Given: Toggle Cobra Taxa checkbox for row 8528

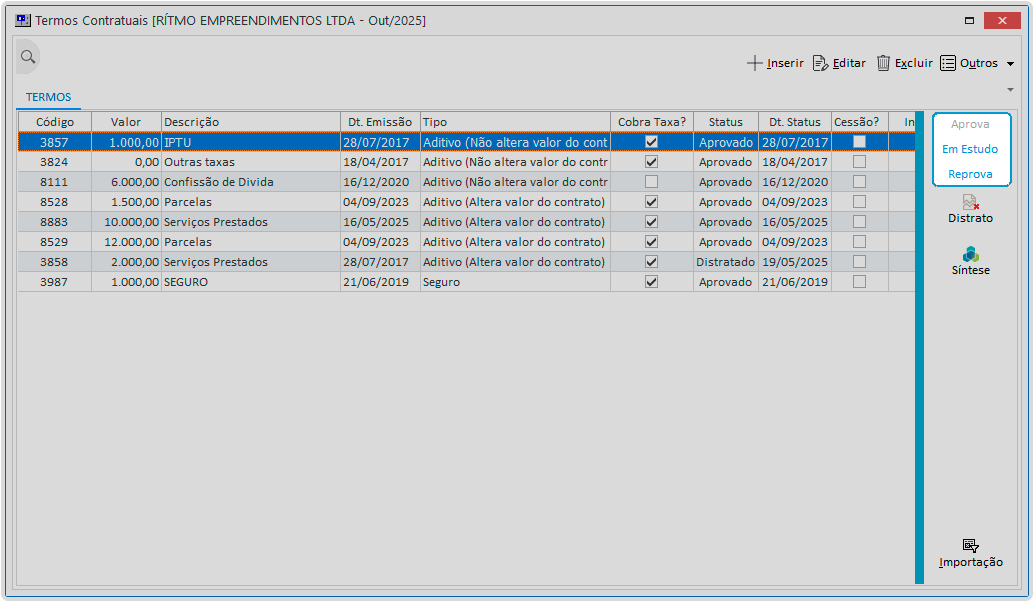Looking at the screenshot, I should (651, 202).
